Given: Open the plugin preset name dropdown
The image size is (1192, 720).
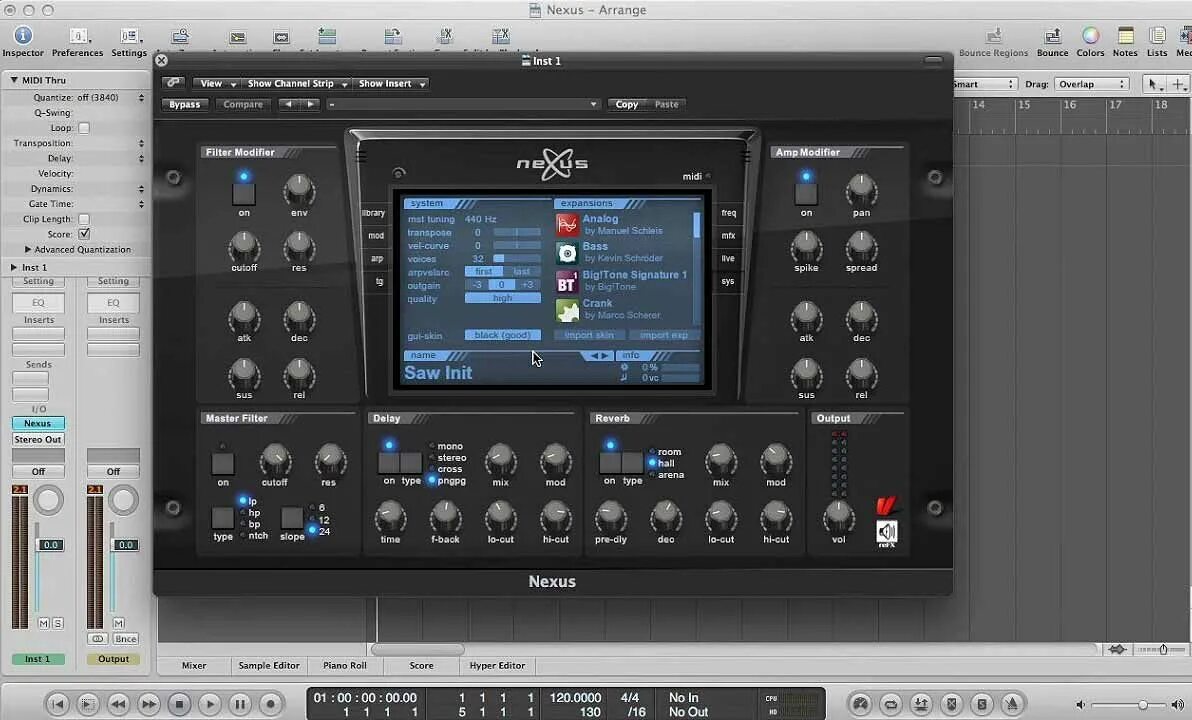Looking at the screenshot, I should click(463, 104).
